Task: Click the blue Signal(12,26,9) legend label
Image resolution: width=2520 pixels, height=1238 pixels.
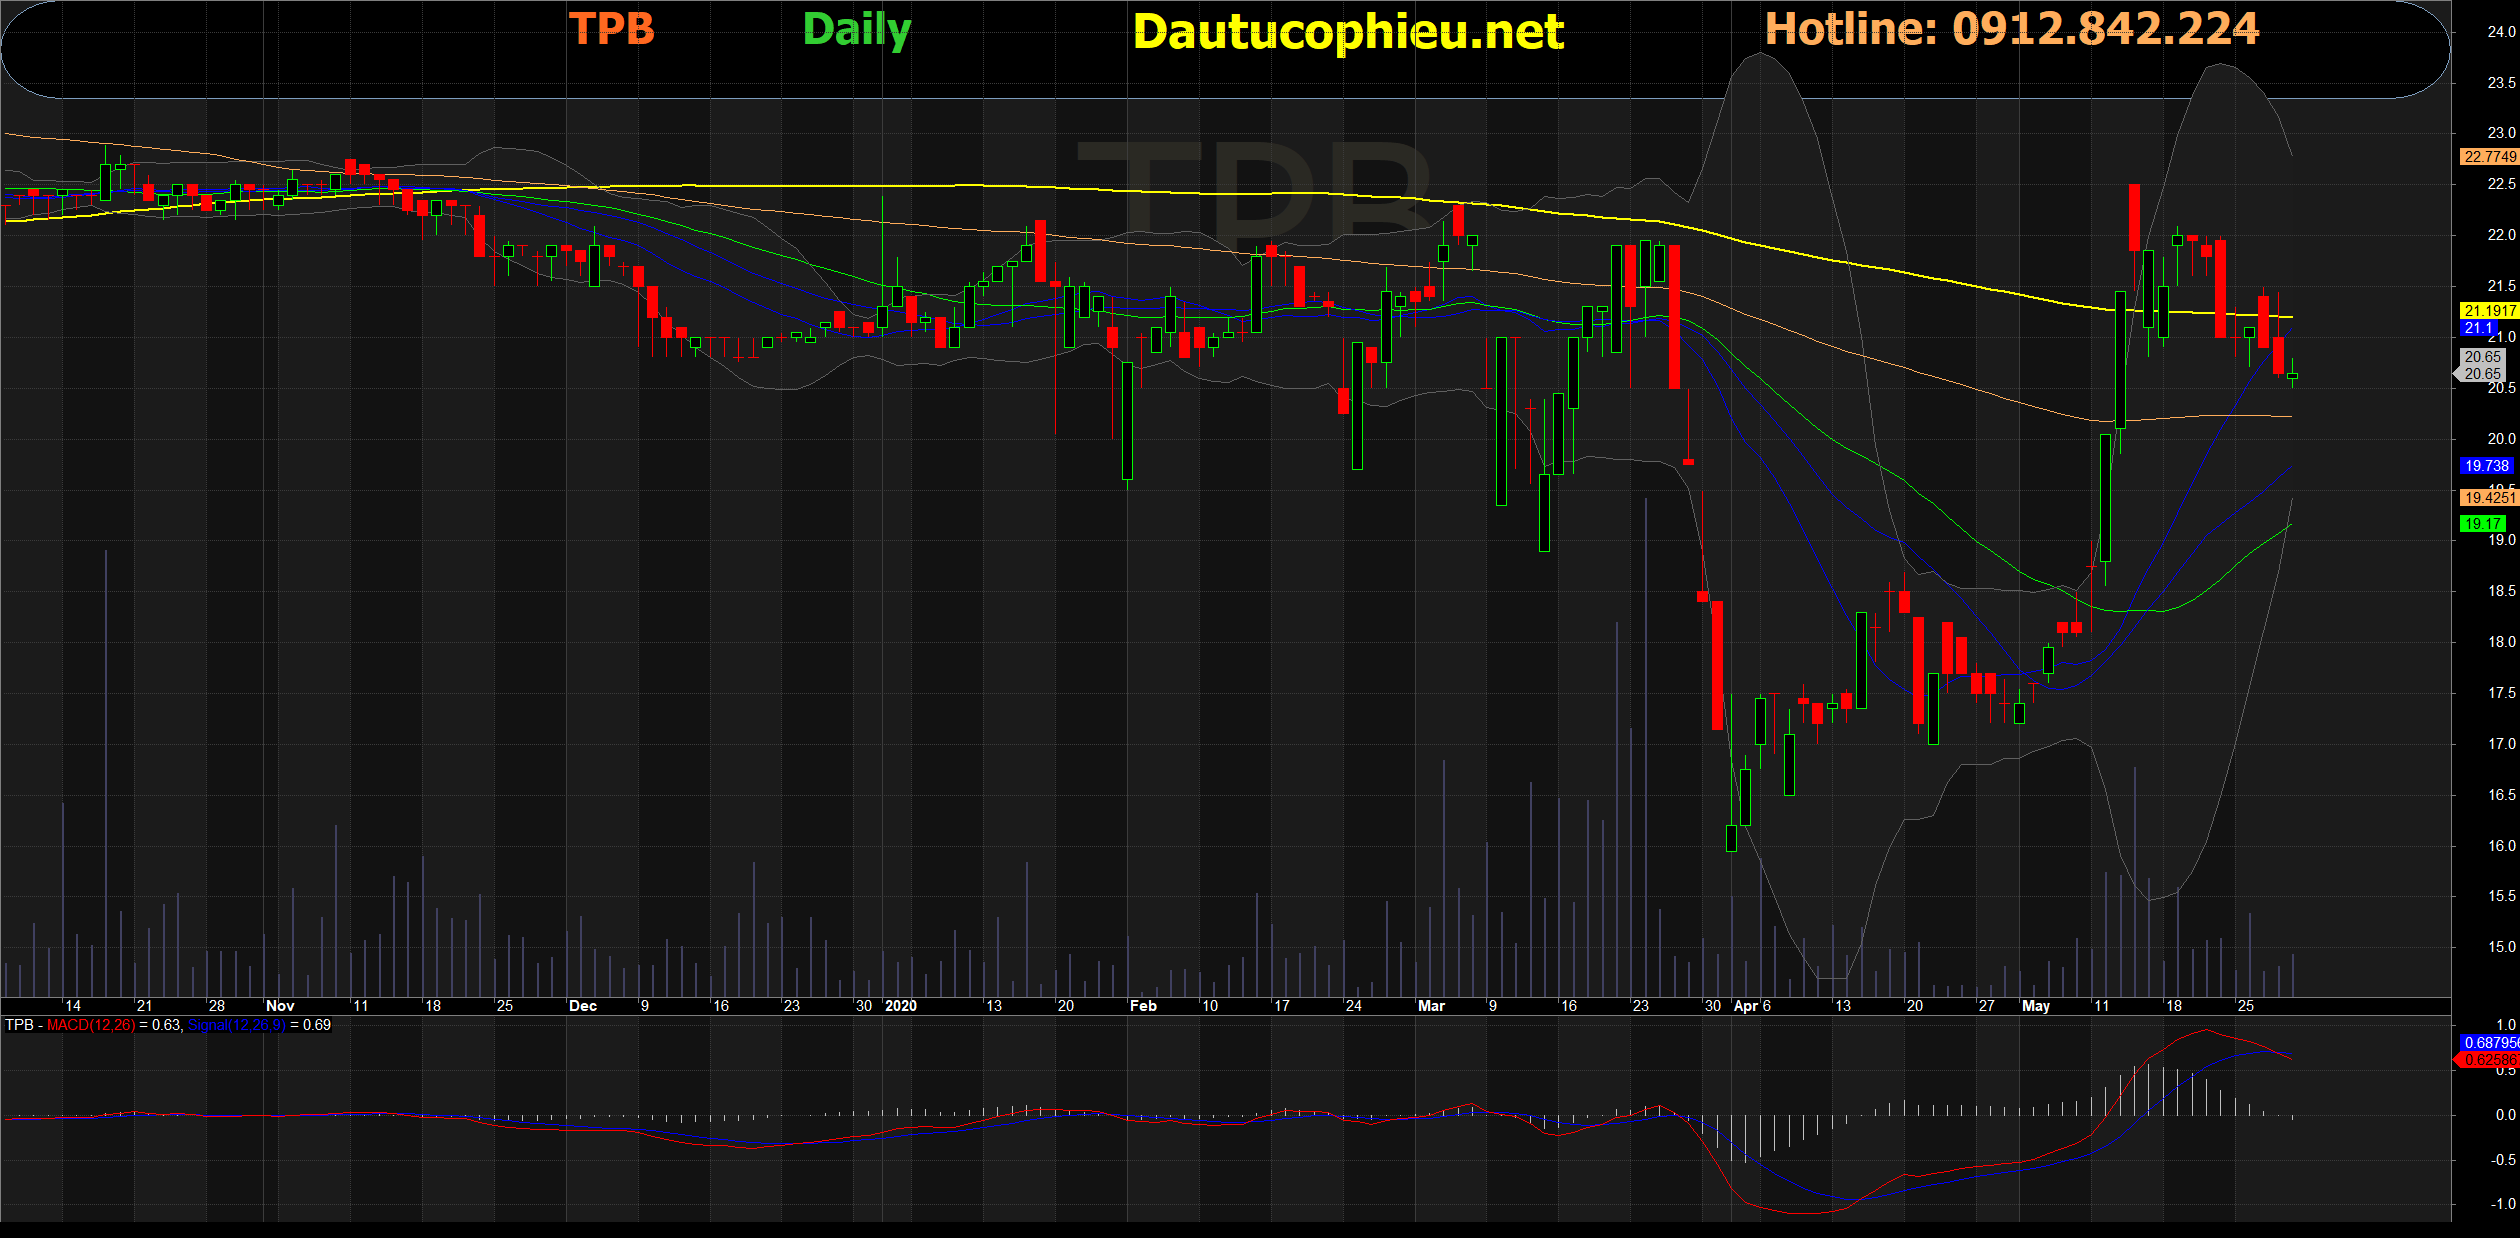Action: [x=236, y=1025]
